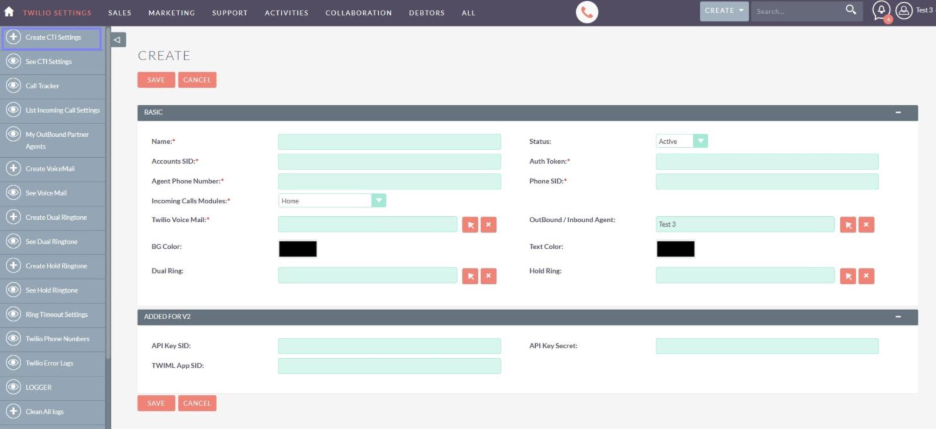936x429 pixels.
Task: Clear the OutBound / Inbound Agent field
Action: point(866,225)
